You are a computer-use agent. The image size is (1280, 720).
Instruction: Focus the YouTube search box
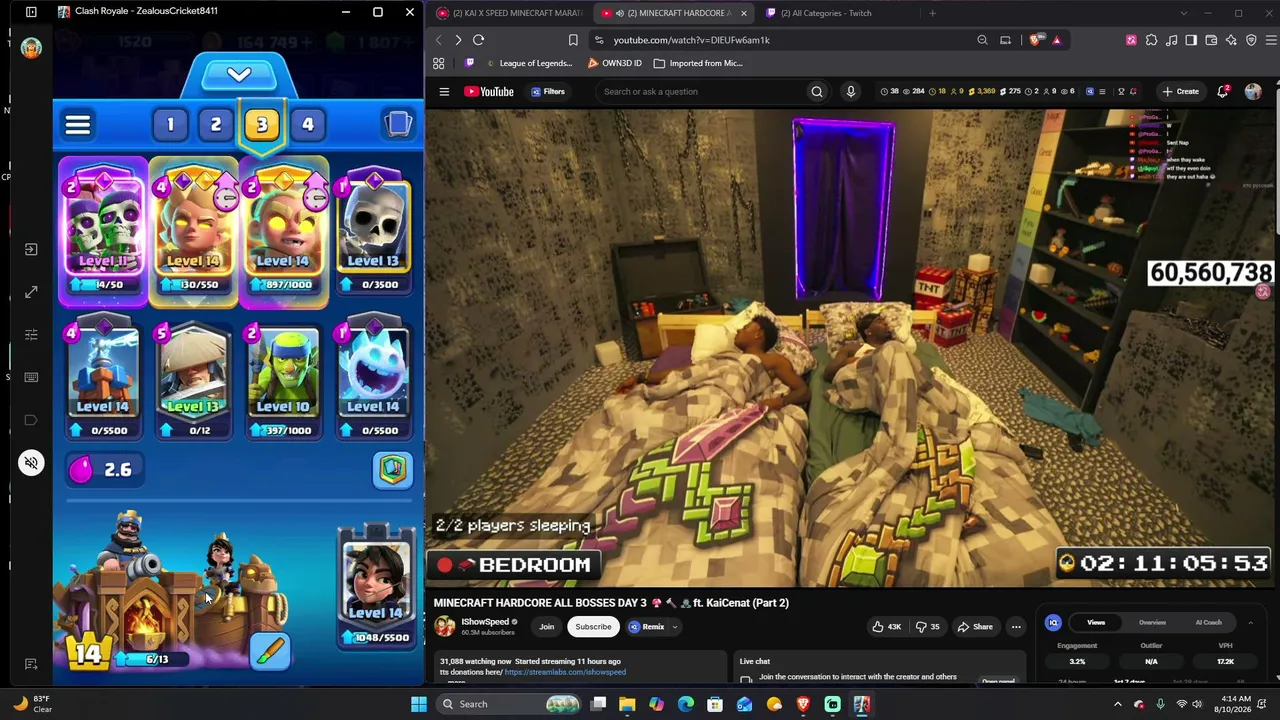[701, 92]
